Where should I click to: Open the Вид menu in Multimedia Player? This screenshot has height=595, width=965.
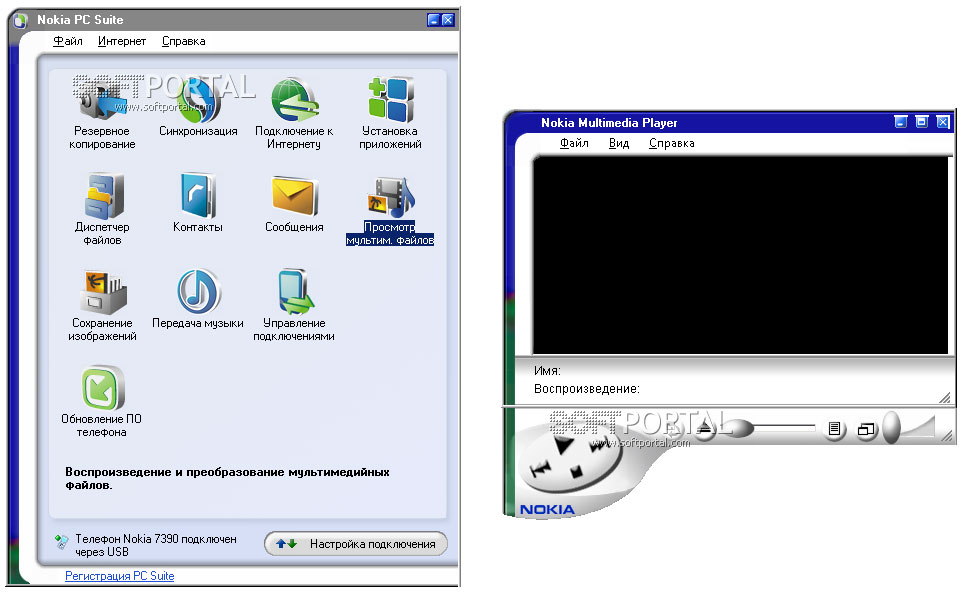pyautogui.click(x=619, y=143)
